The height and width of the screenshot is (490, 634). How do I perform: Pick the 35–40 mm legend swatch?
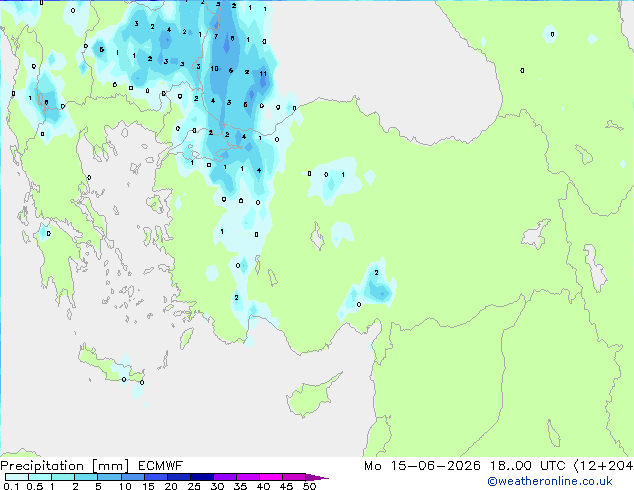(248, 477)
